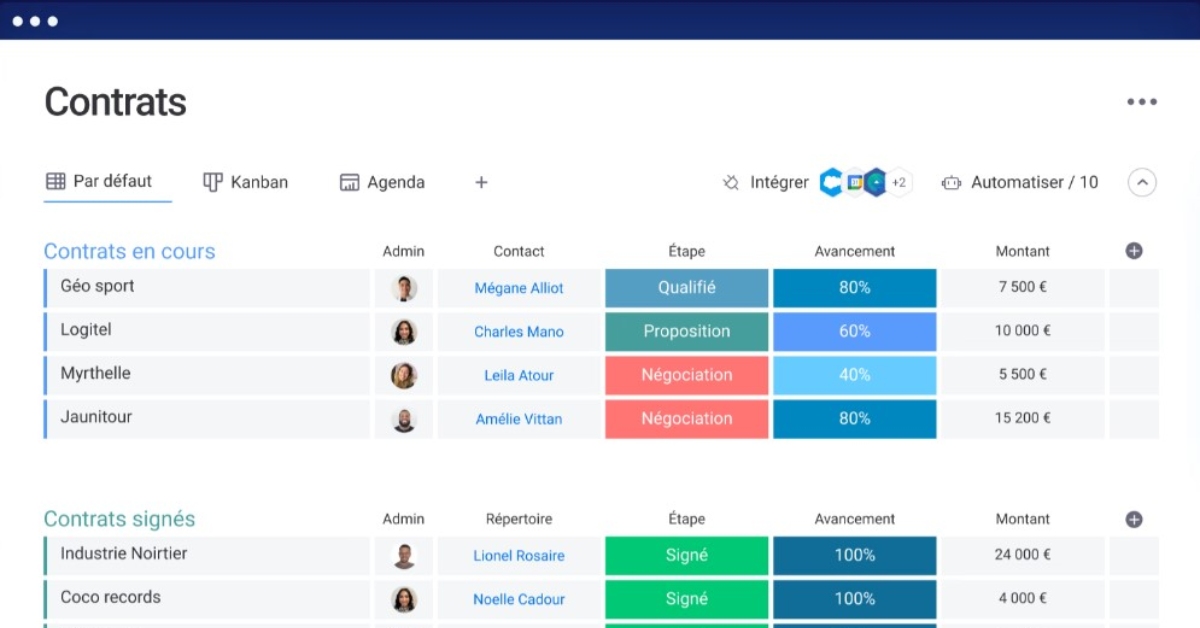The height and width of the screenshot is (628, 1200).
Task: Select the Industrie Noirtier item name
Action: [x=124, y=554]
